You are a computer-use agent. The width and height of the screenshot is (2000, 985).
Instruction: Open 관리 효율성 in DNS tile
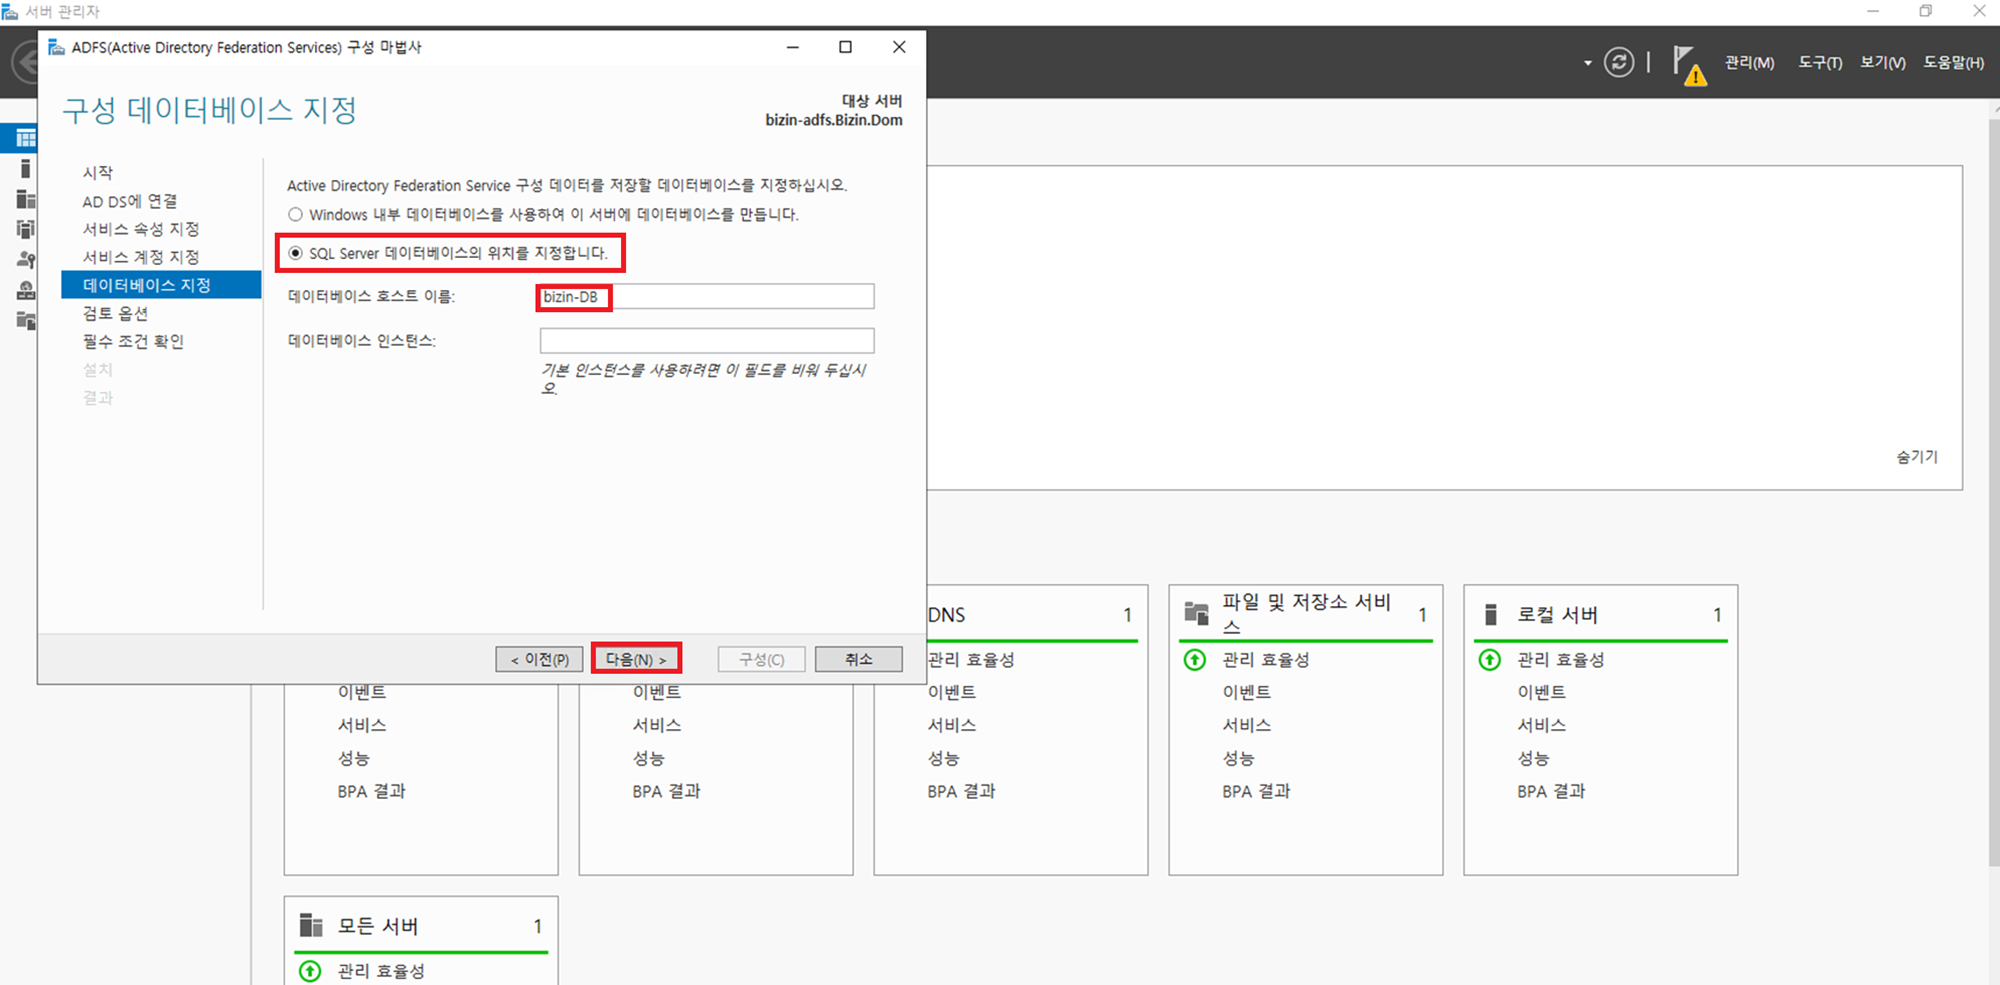[x=971, y=660]
